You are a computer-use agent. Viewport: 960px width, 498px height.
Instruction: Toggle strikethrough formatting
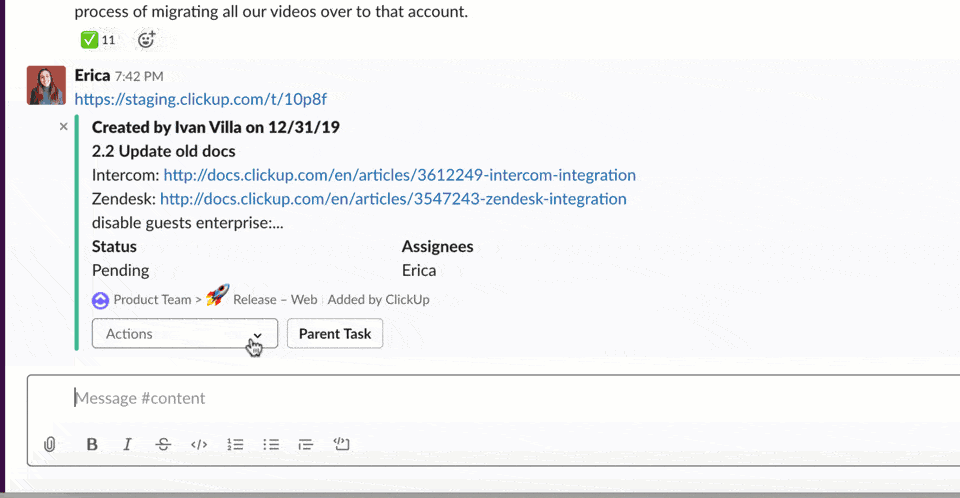(x=163, y=444)
